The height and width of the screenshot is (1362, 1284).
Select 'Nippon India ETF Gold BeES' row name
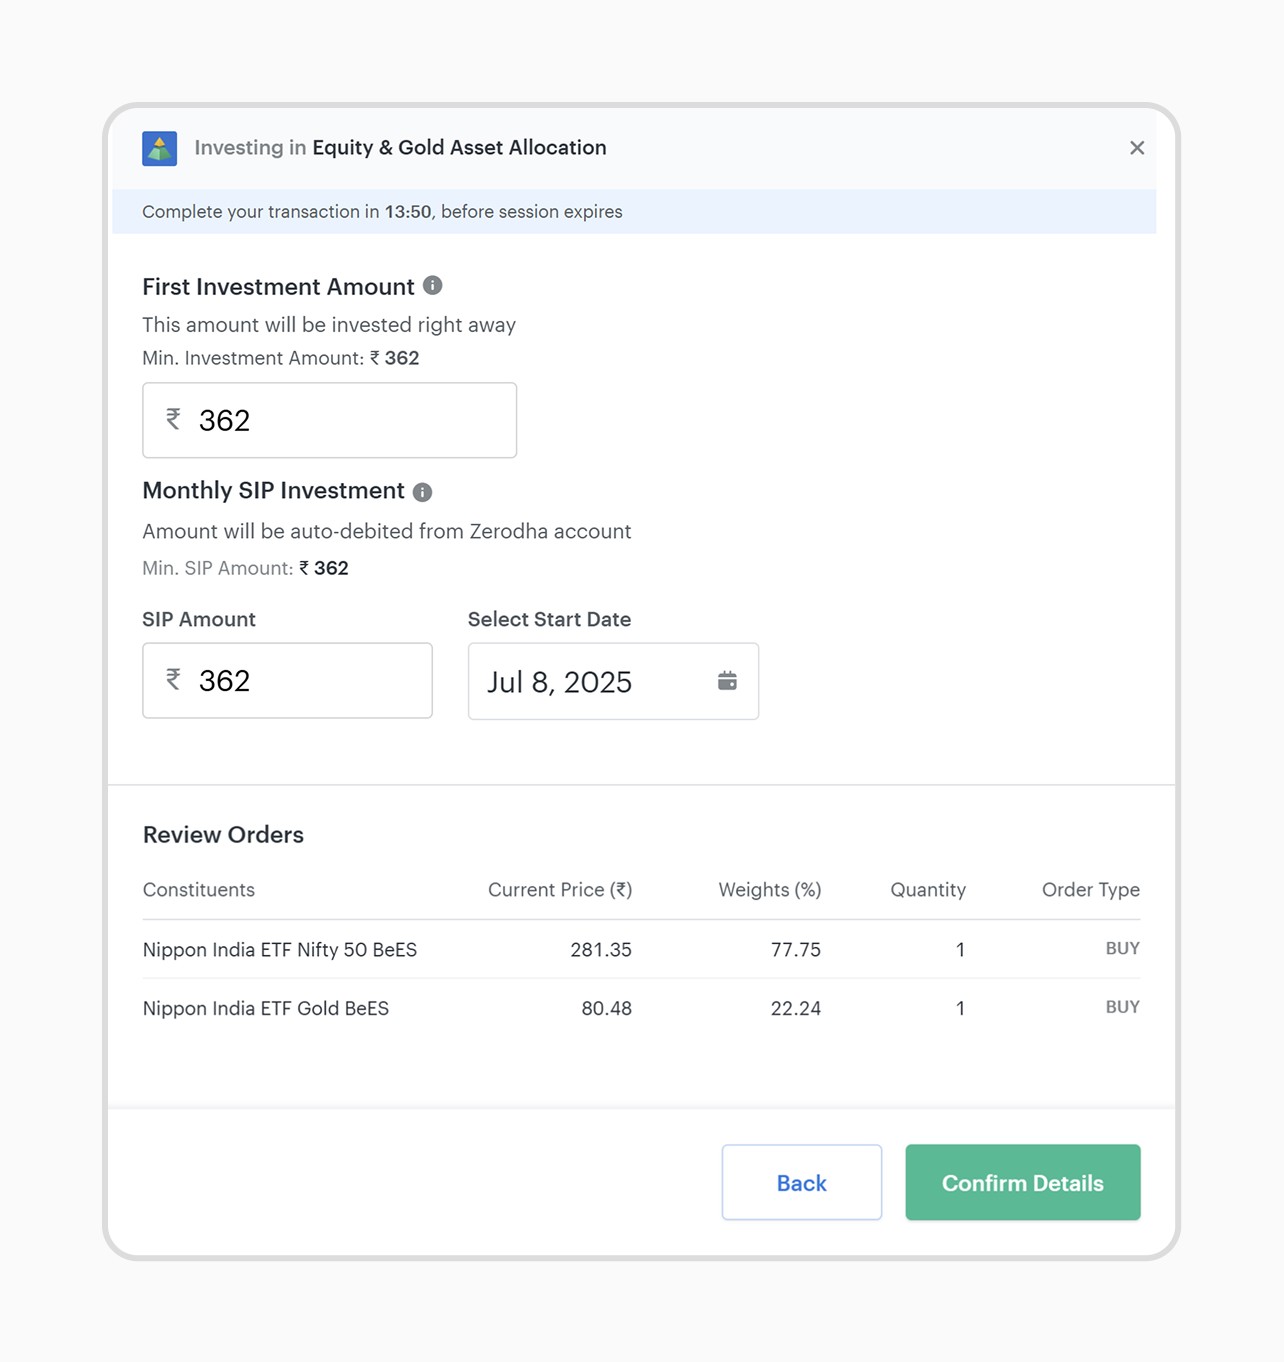(x=266, y=1008)
